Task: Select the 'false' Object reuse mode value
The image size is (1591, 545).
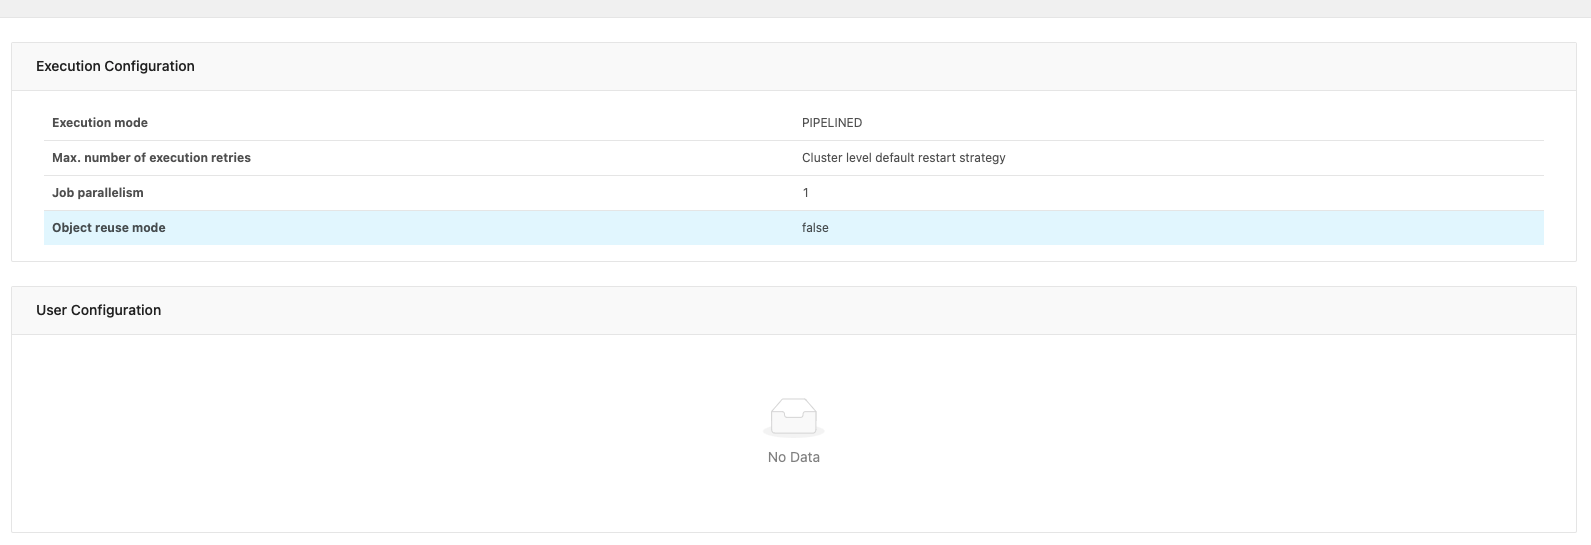Action: click(815, 228)
